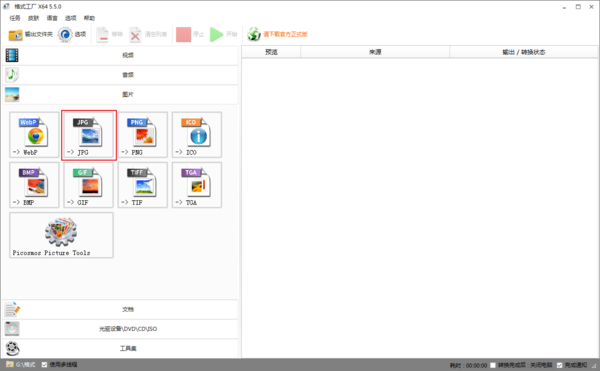
Task: Open the PNG conversion tool
Action: pos(143,135)
